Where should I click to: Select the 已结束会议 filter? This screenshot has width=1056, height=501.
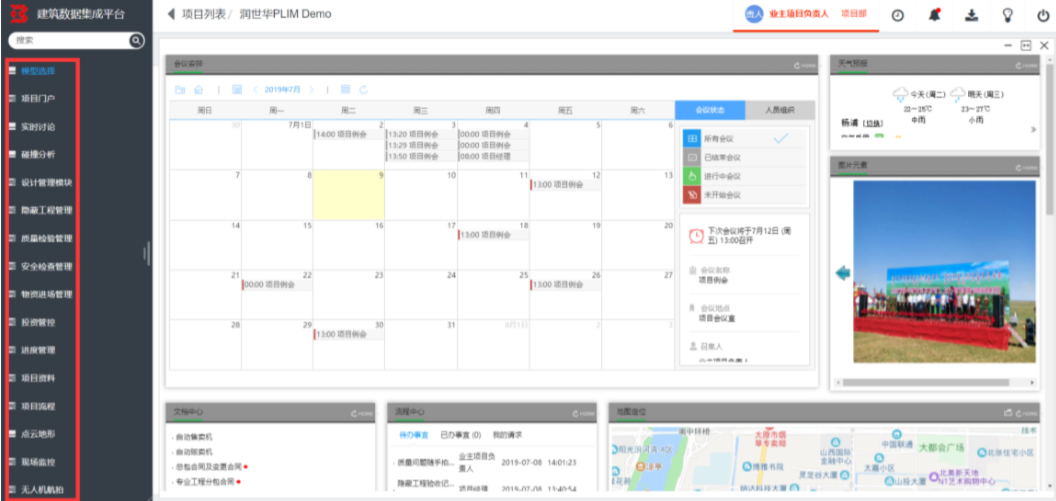click(744, 158)
